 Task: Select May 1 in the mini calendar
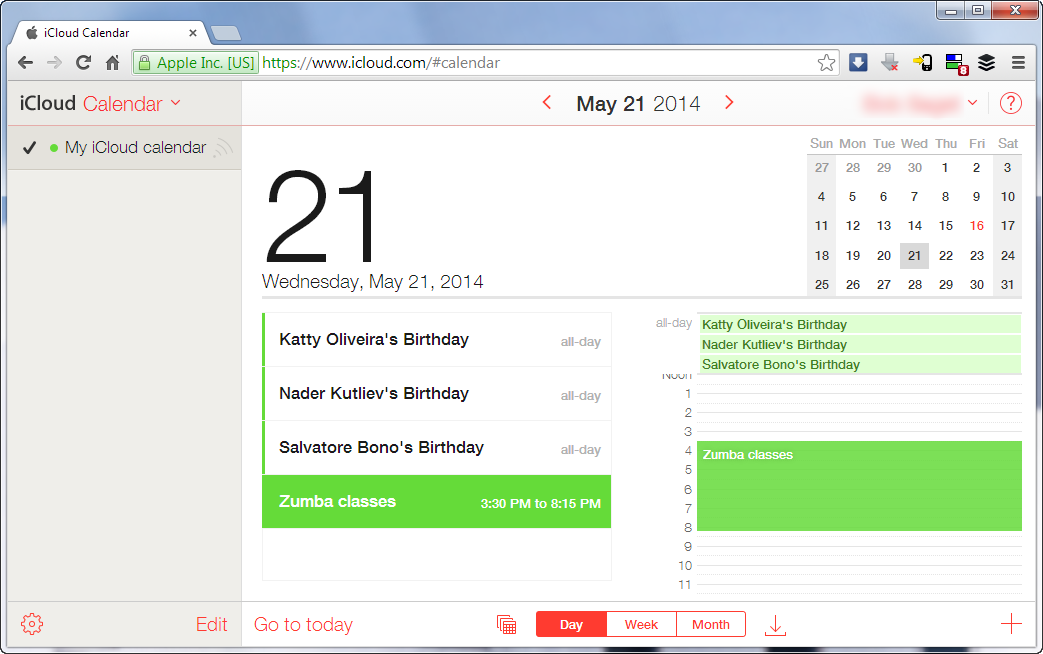coord(945,168)
